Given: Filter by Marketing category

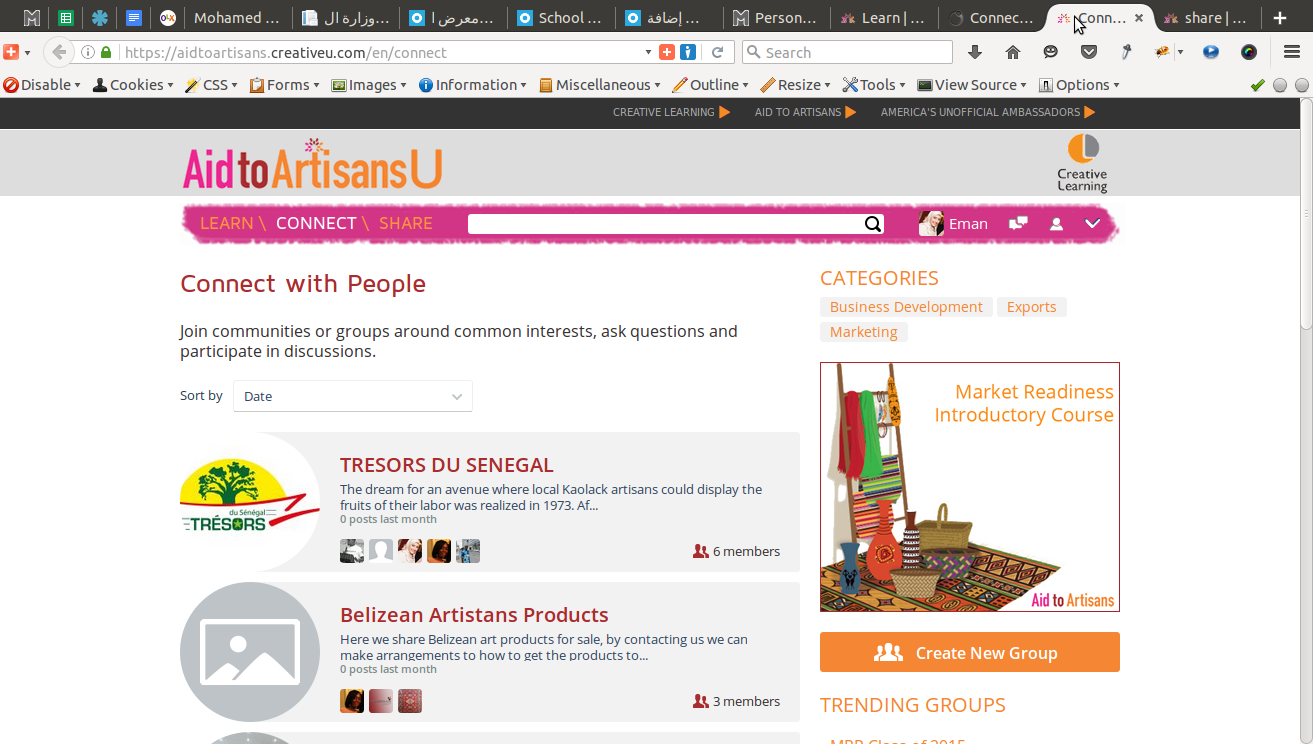Looking at the screenshot, I should (x=864, y=332).
